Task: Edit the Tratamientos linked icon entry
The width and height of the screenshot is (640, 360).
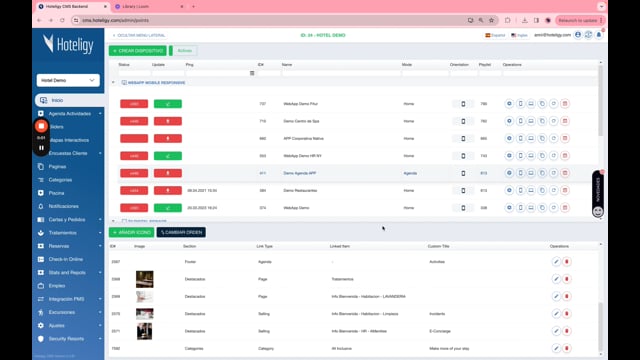Action: click(x=556, y=279)
